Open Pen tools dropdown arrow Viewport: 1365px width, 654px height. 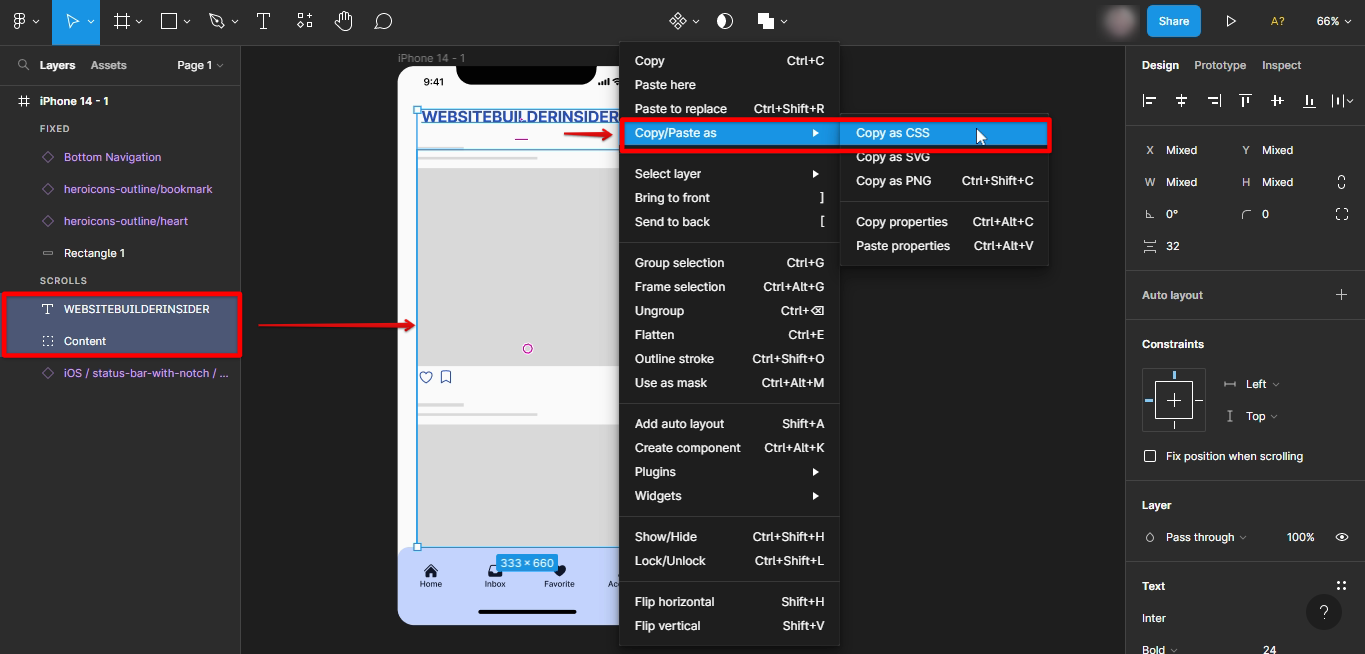click(234, 21)
